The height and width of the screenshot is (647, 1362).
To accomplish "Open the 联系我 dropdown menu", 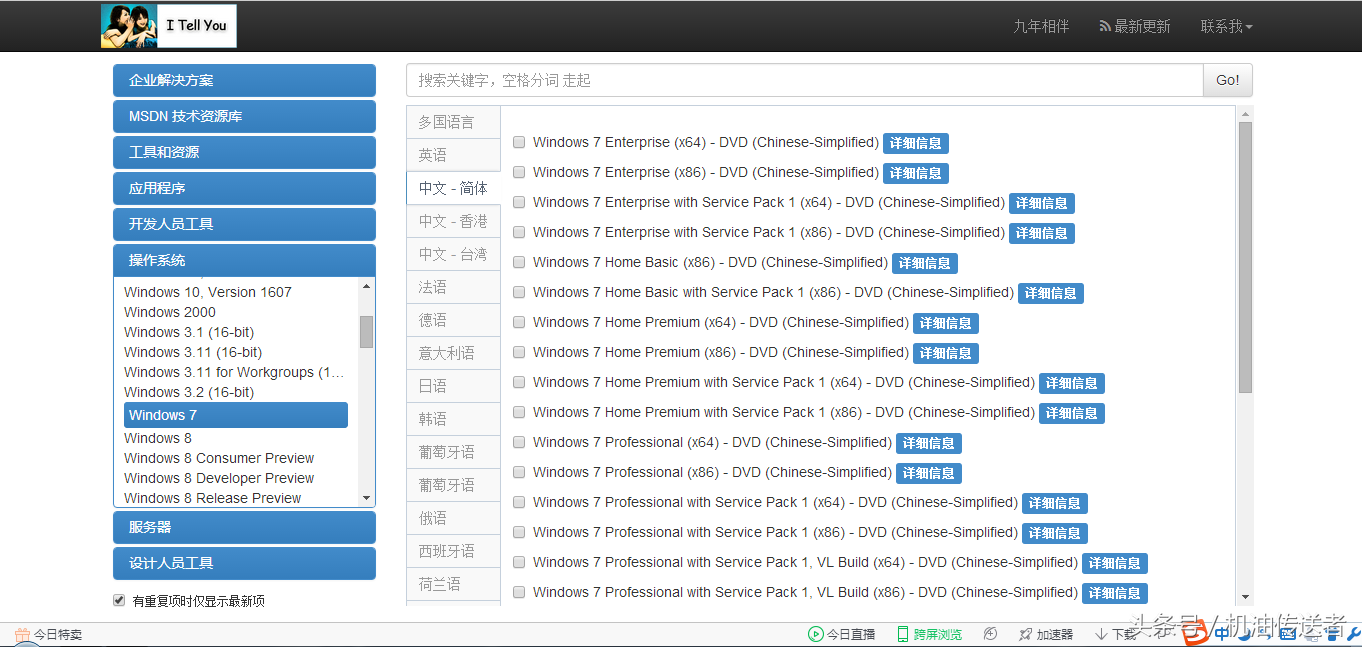I will click(1226, 26).
